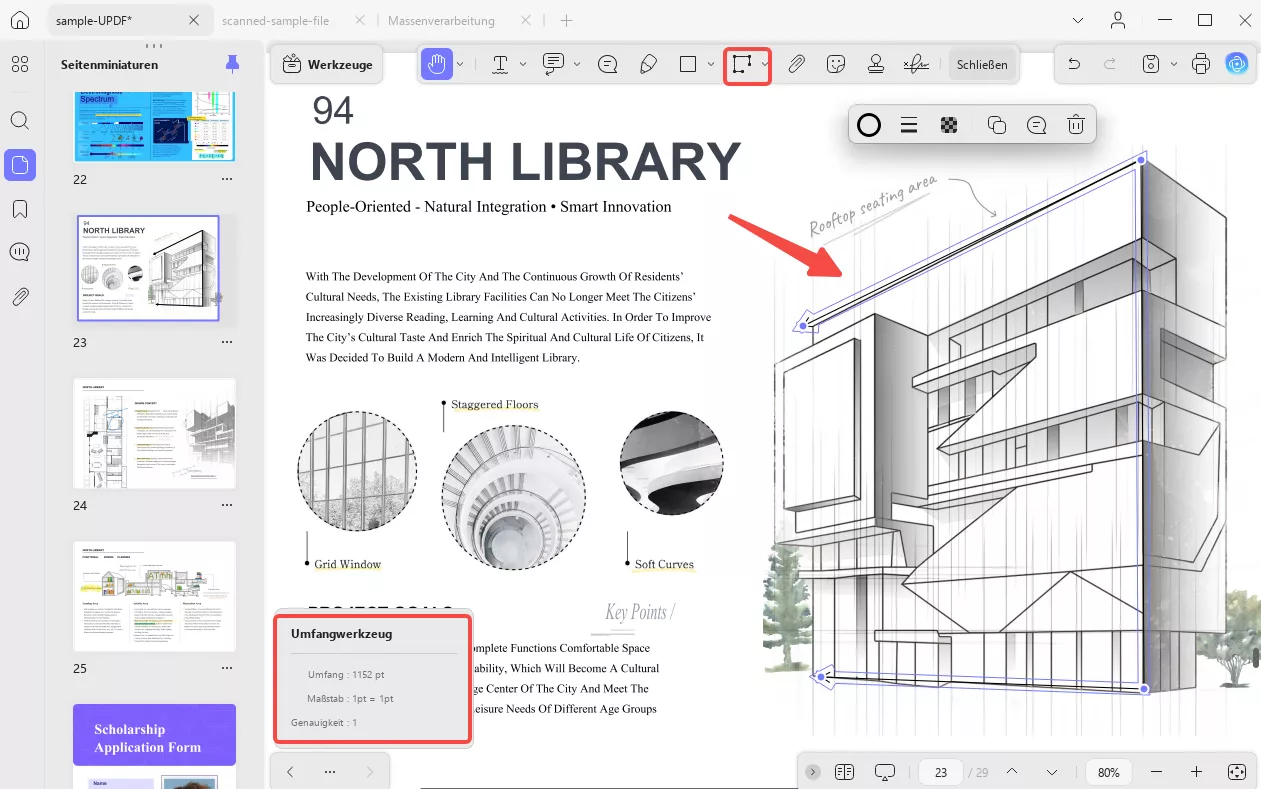Viewport: 1261px width, 789px height.
Task: Zoom out with the minus button
Action: [1157, 772]
